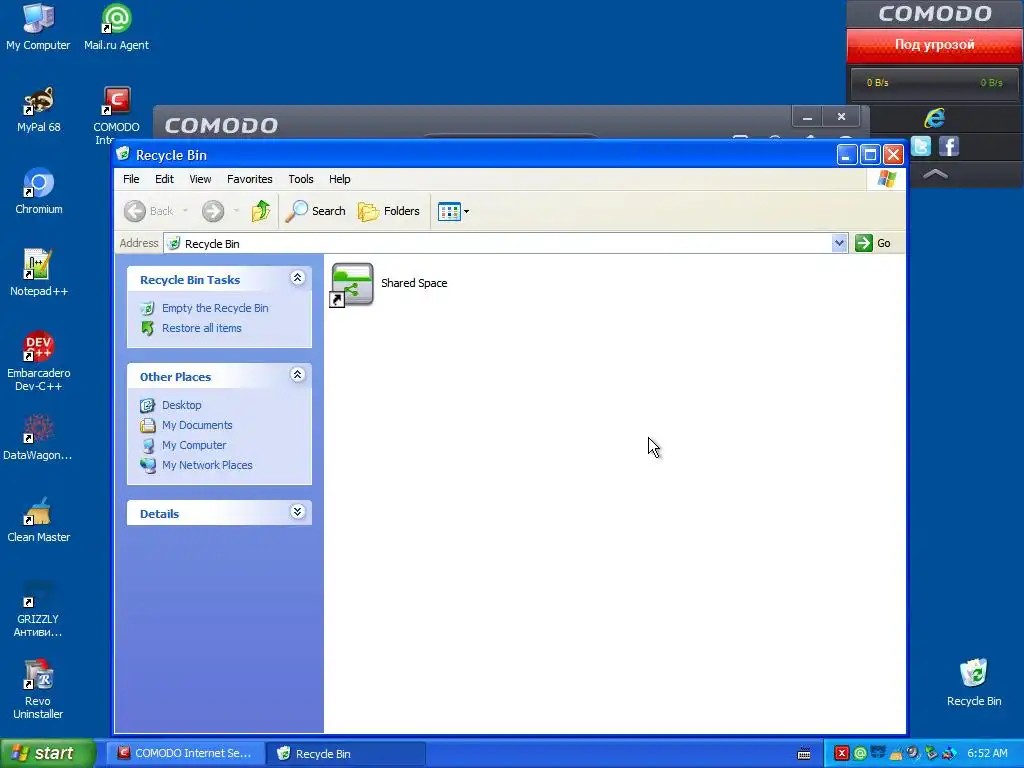Image resolution: width=1024 pixels, height=768 pixels.
Task: Select Revo Uninstaller desktop shortcut
Action: 38,690
